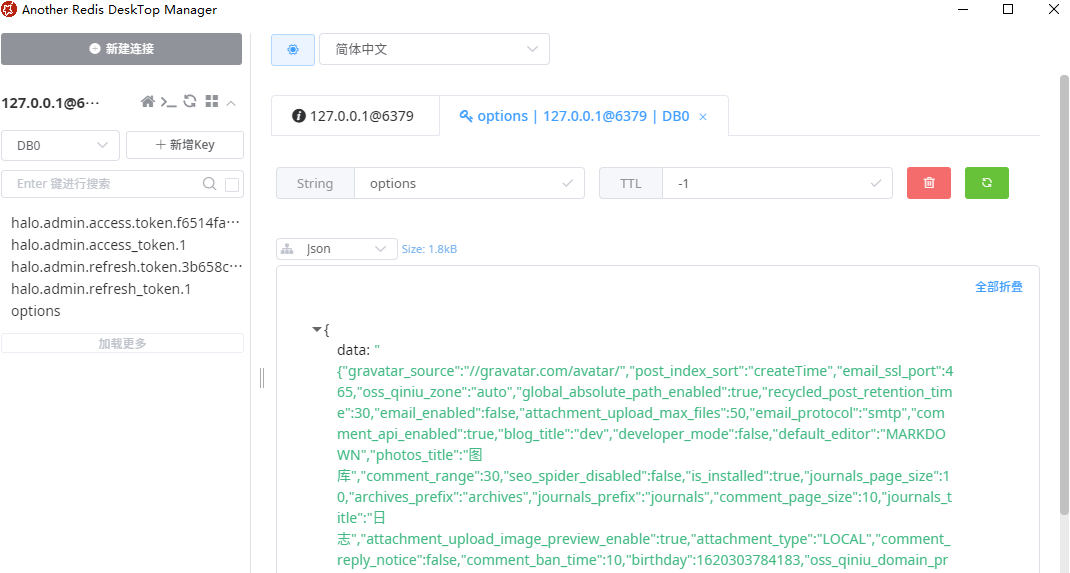Viewport: 1070px width, 573px height.
Task: Collapse the 127.0.0.1 connection panel
Action: 231,103
